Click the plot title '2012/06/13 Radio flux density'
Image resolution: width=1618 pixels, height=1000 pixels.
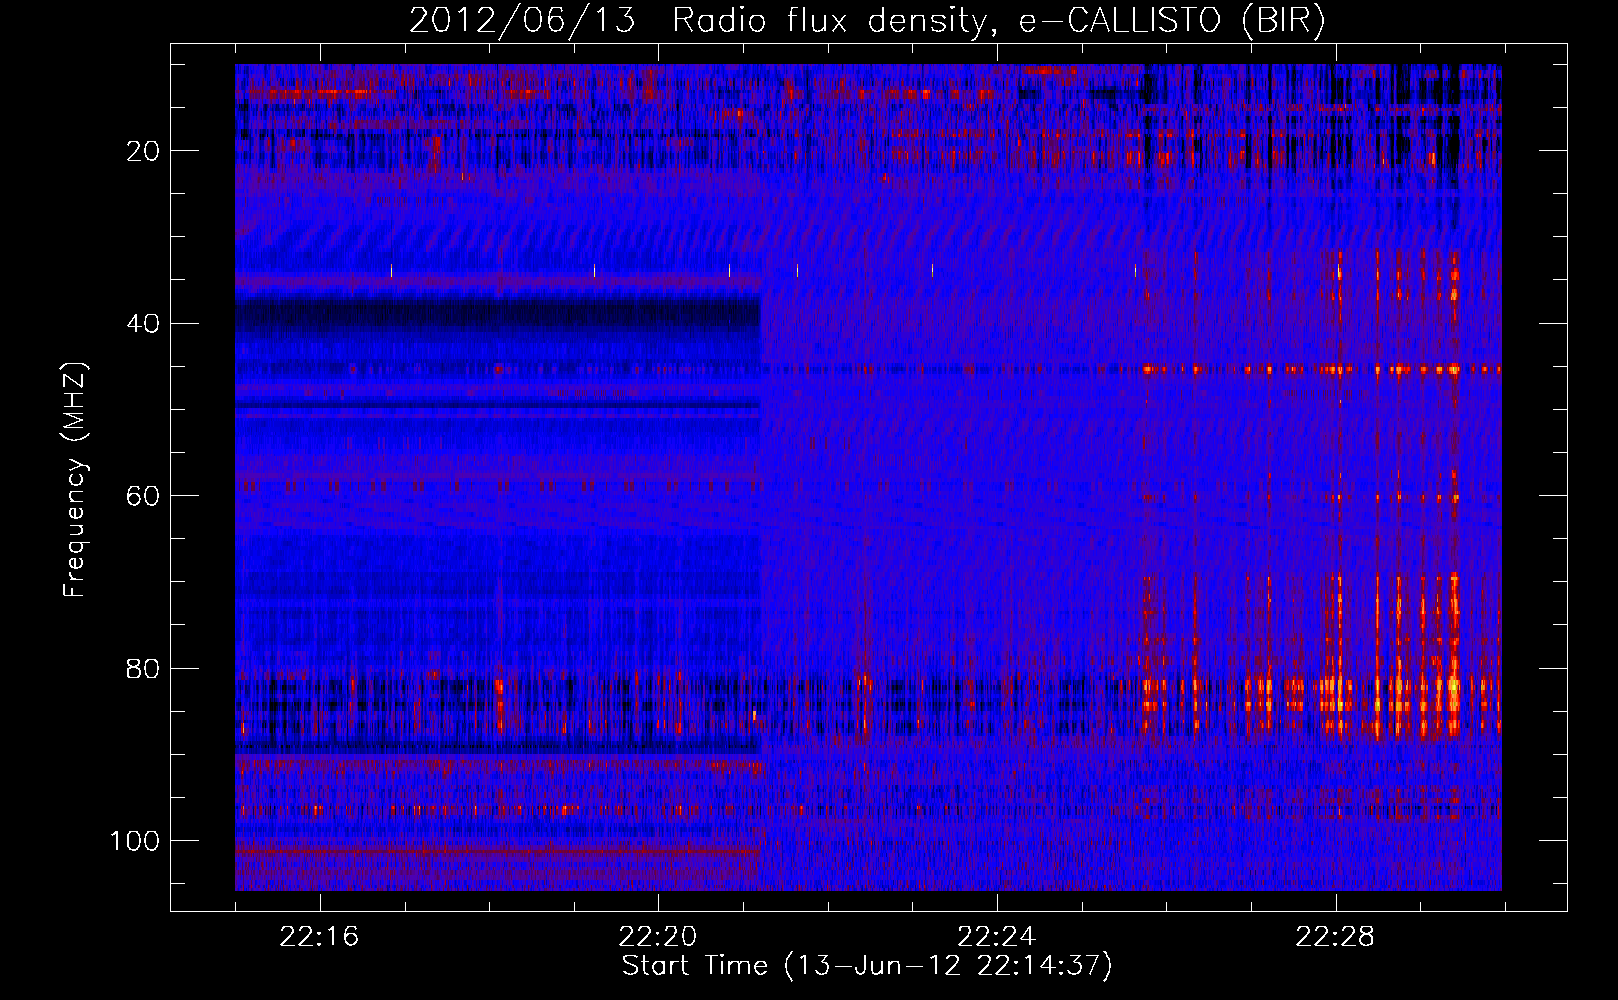pos(867,21)
